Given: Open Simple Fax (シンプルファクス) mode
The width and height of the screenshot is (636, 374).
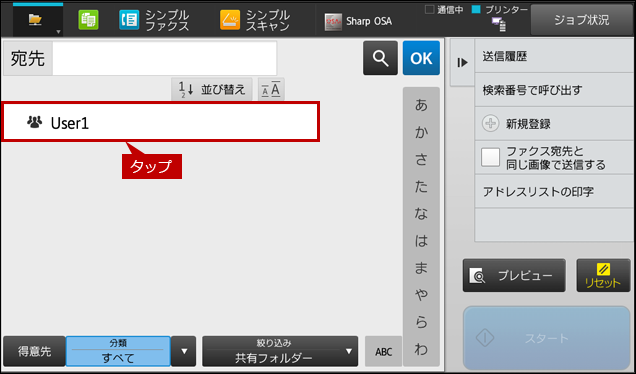Looking at the screenshot, I should click(154, 20).
